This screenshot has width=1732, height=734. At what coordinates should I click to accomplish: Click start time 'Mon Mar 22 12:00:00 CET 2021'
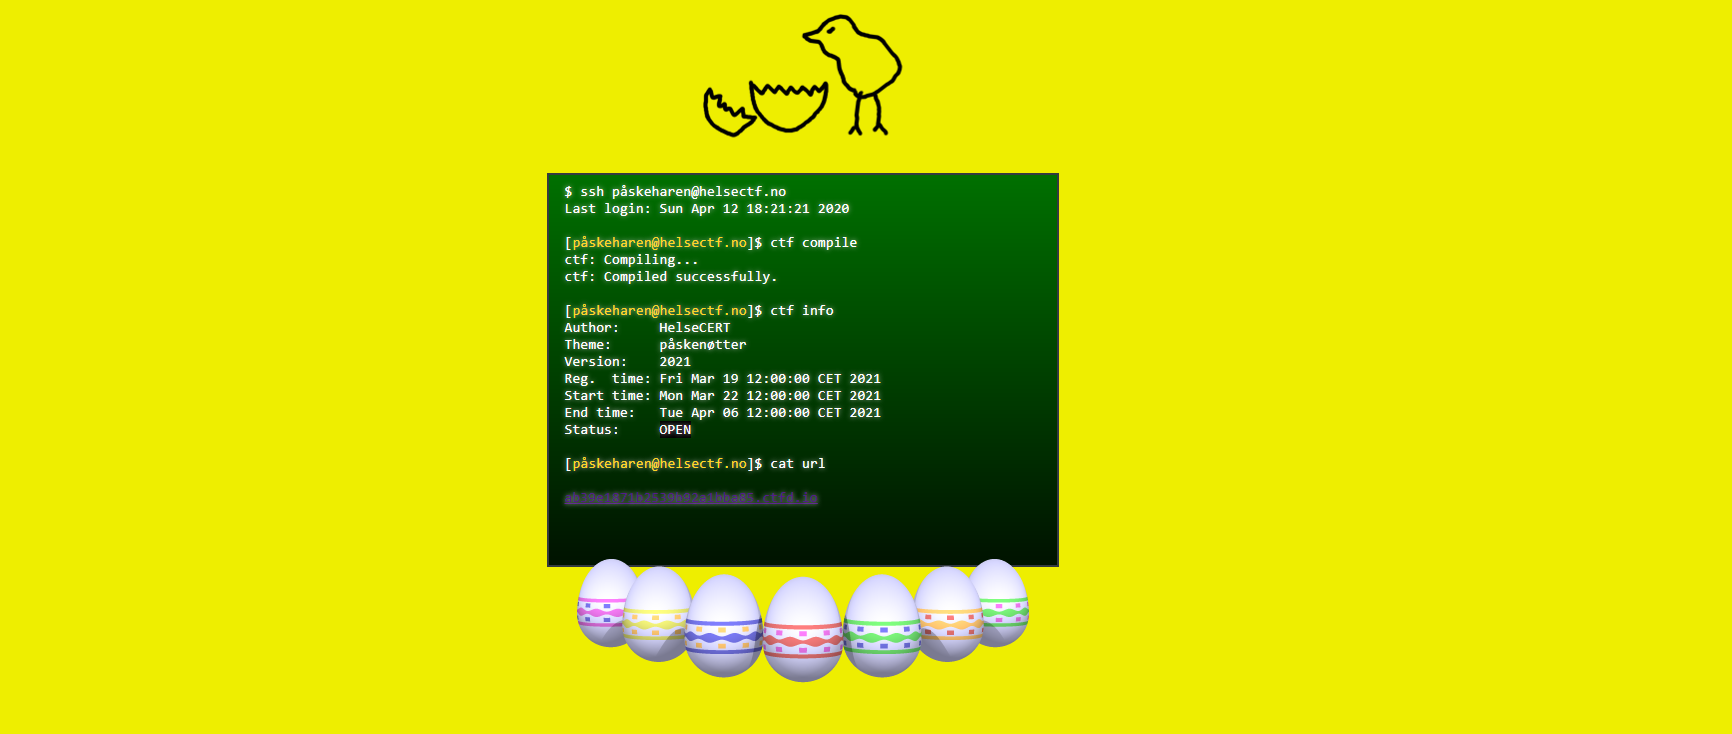click(x=770, y=395)
